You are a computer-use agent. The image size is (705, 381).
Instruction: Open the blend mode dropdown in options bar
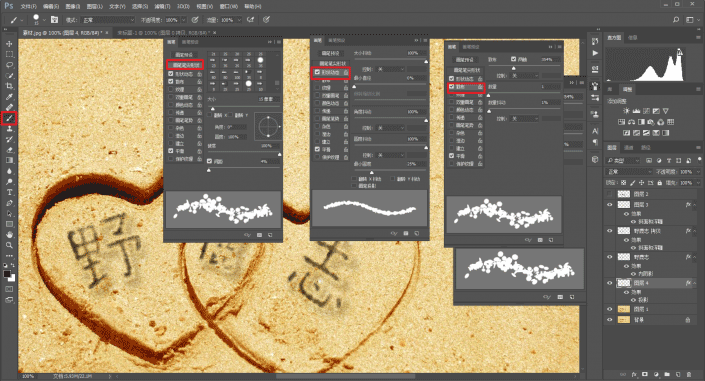[108, 20]
